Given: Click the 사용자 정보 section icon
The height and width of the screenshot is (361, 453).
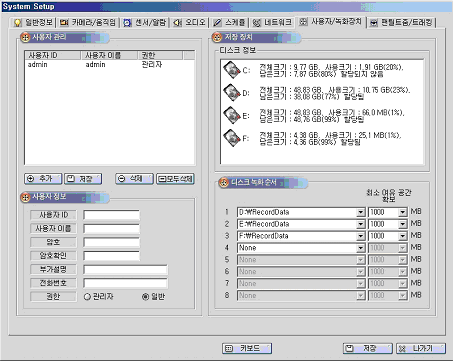Looking at the screenshot, I should (x=25, y=197).
